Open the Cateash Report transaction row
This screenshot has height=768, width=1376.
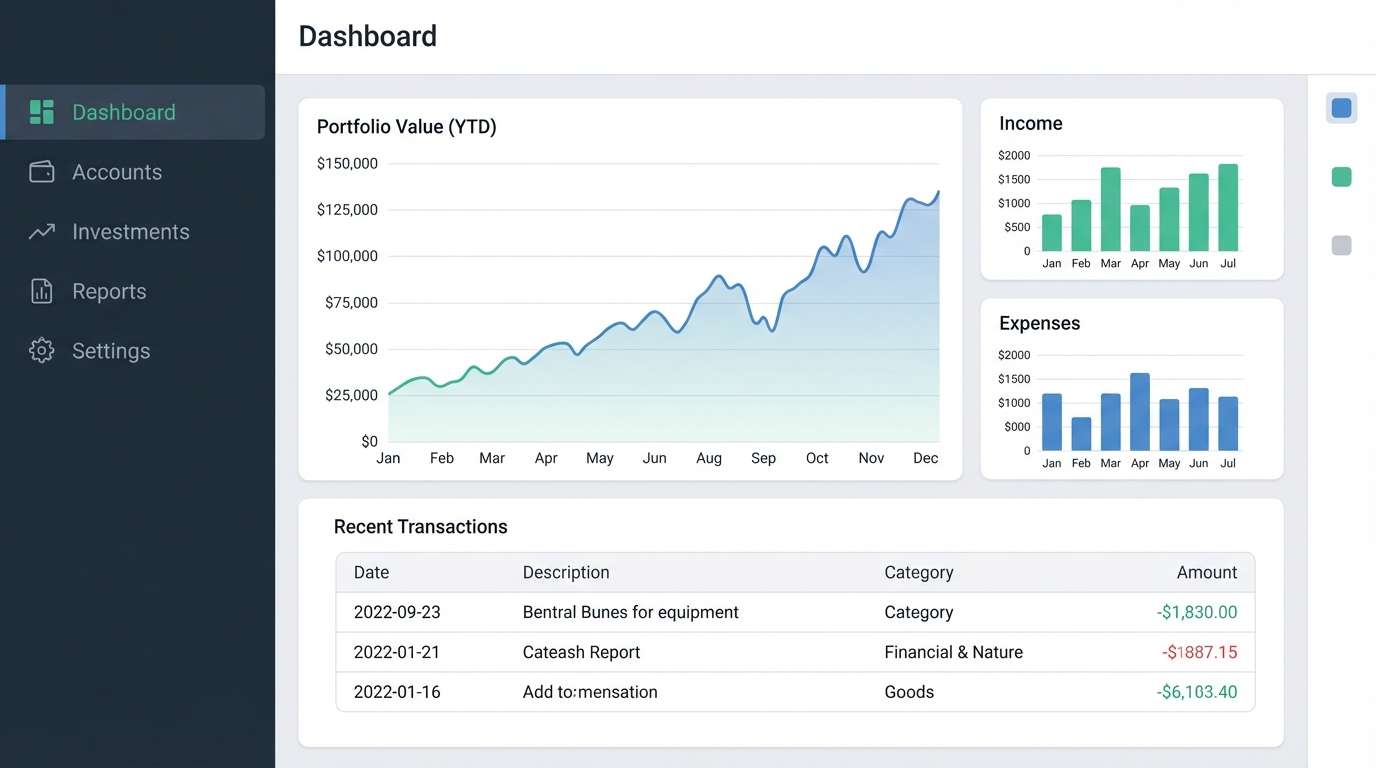pos(581,651)
